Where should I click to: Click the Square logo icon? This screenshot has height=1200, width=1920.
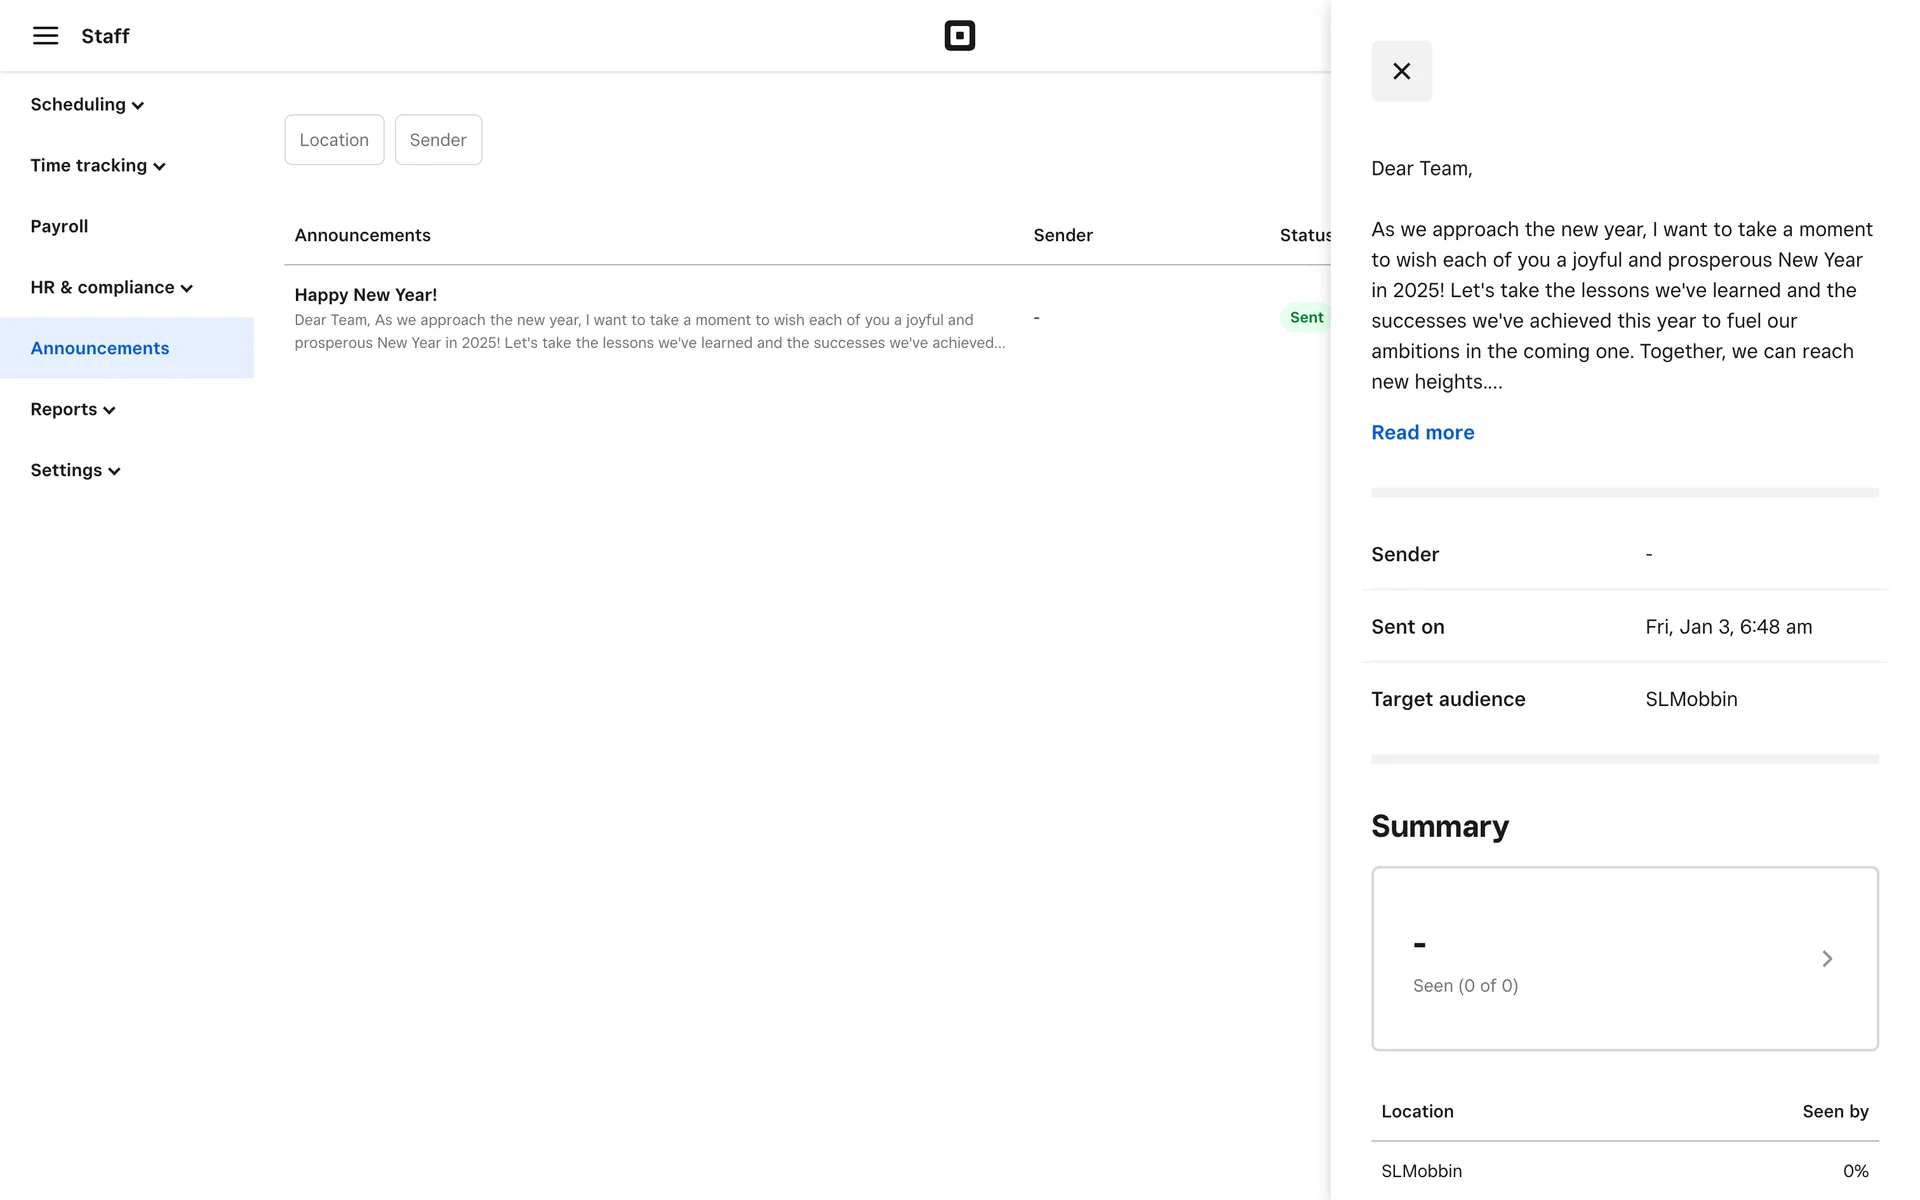click(x=959, y=36)
